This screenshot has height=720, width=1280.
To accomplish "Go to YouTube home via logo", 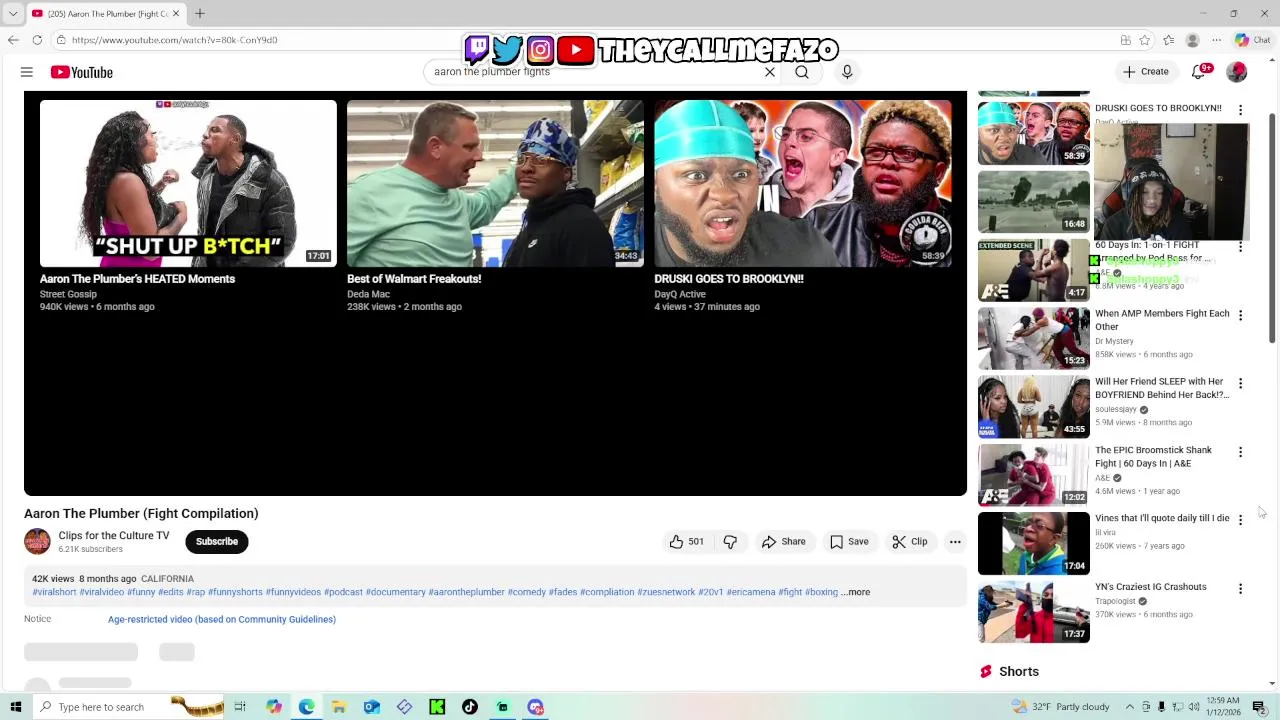I will click(82, 72).
